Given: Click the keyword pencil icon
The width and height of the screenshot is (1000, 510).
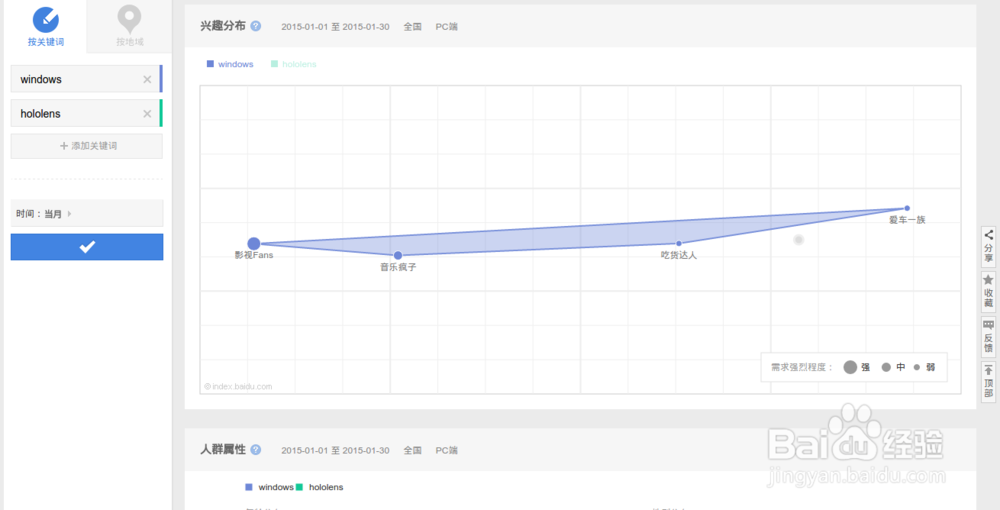Looking at the screenshot, I should (x=46, y=19).
